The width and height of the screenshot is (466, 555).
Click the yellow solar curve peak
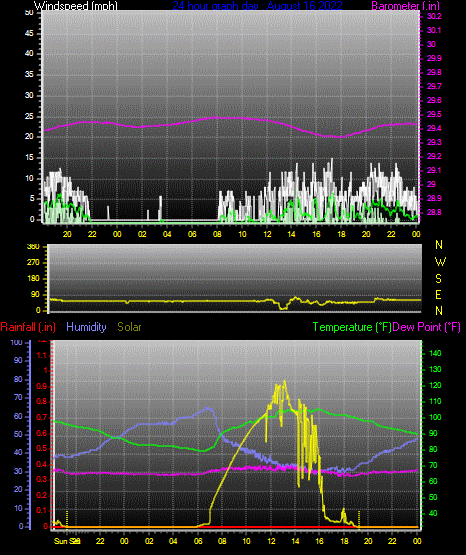tap(284, 381)
